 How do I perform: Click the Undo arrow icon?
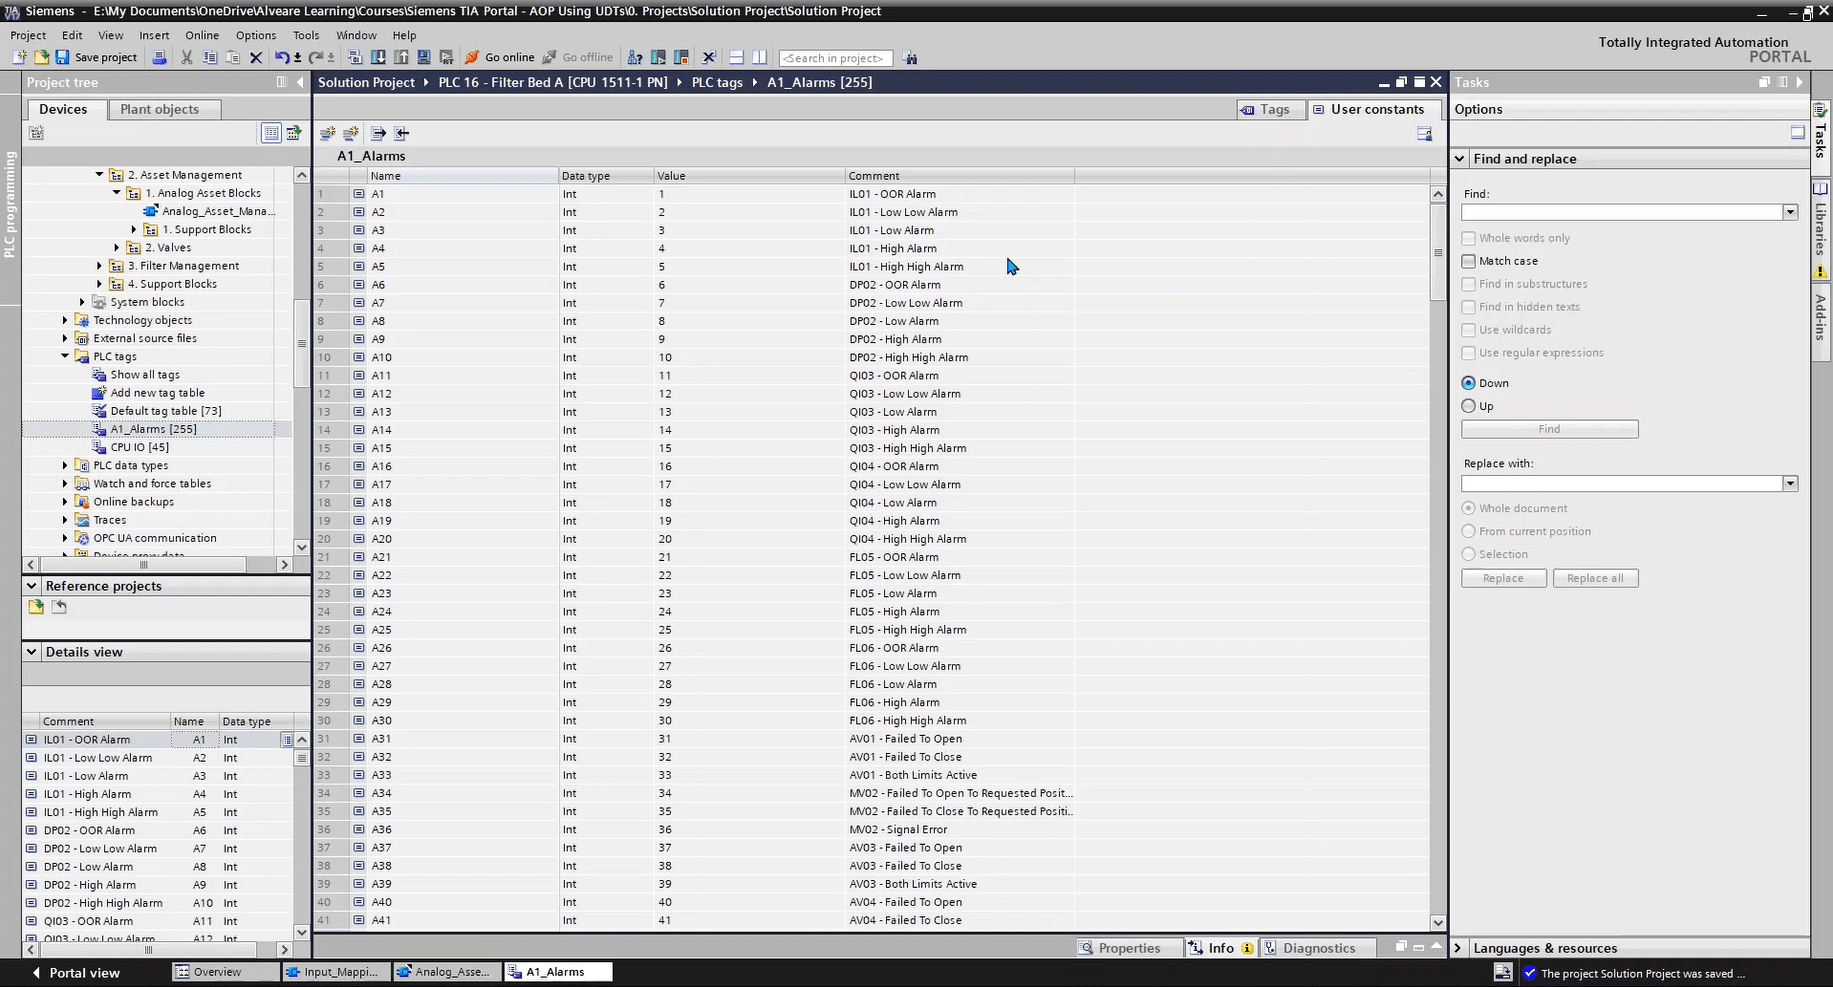281,58
